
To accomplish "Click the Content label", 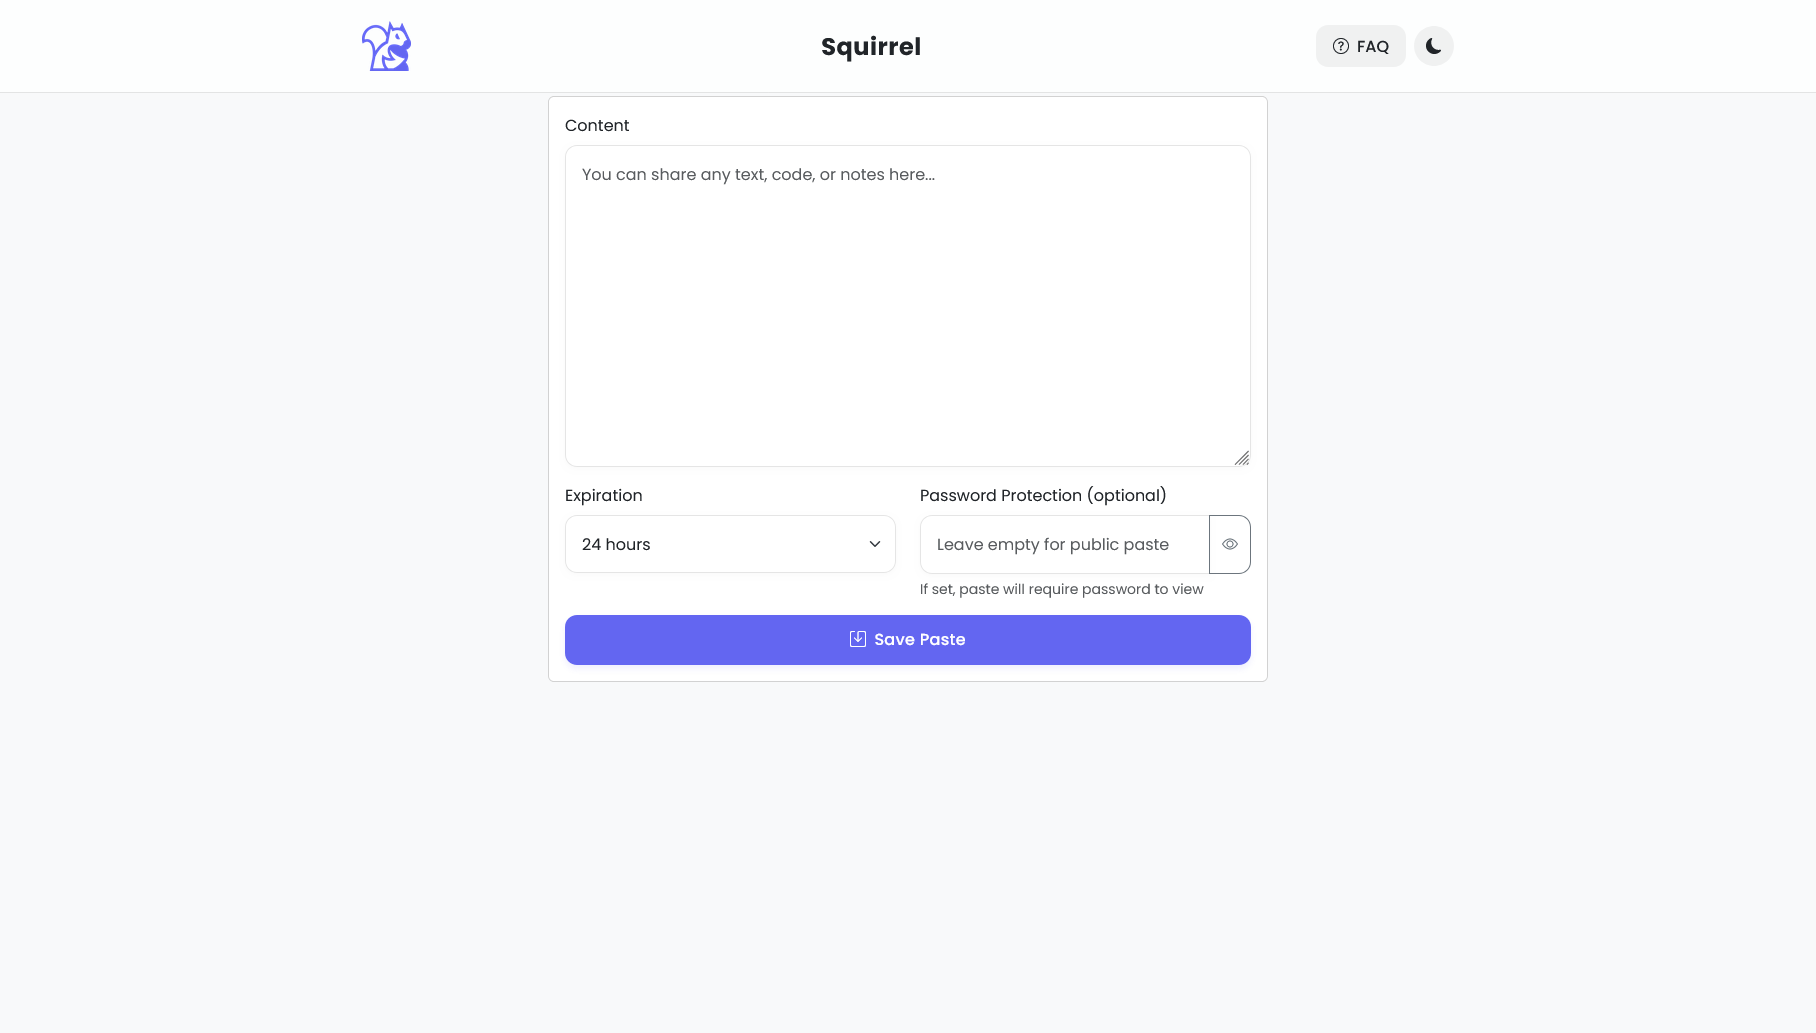I will (x=597, y=125).
